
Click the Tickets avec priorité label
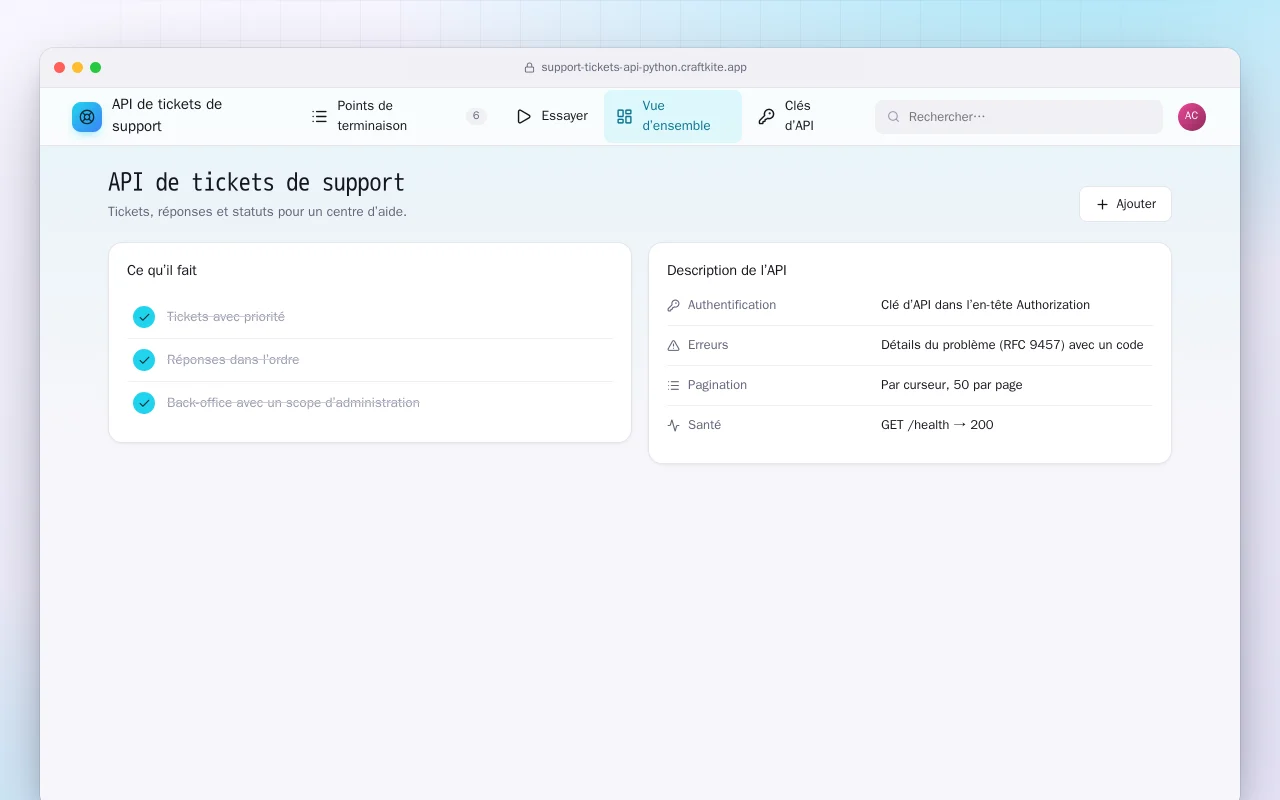coord(226,317)
